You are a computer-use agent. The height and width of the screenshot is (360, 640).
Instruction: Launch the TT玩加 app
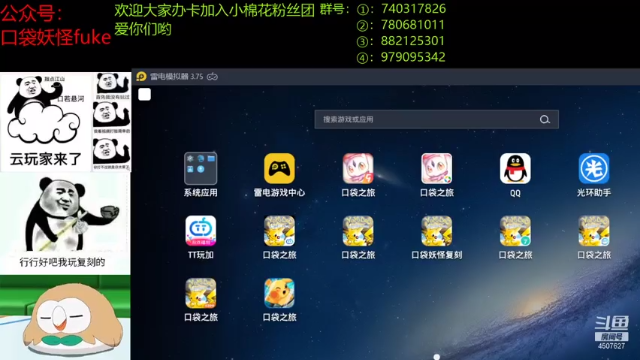click(x=200, y=231)
